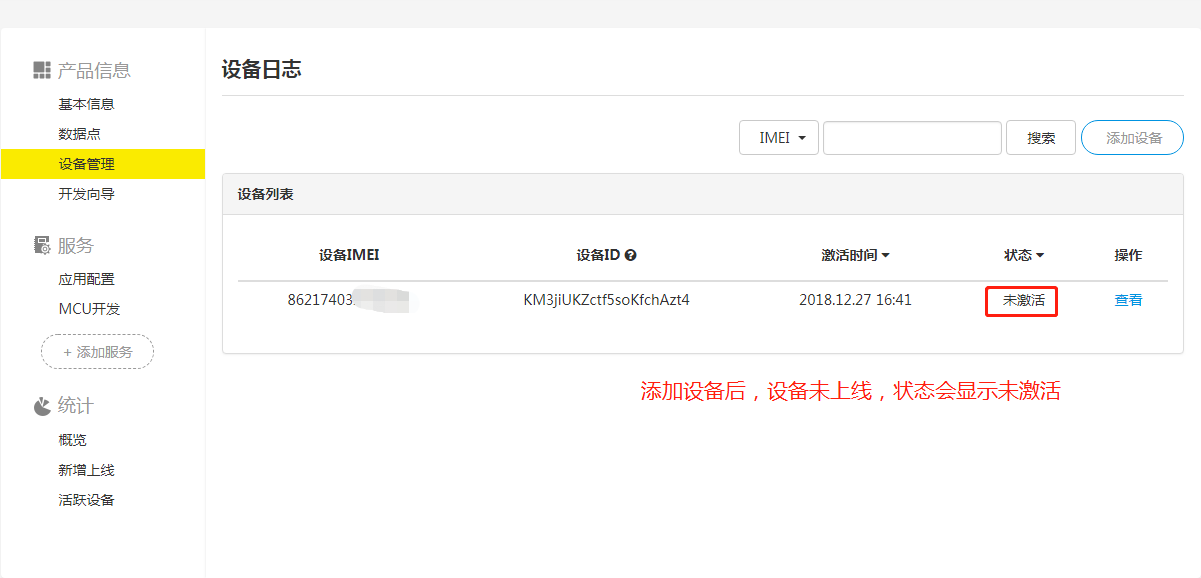Go to 设备管理 page
This screenshot has width=1201, height=578.
coord(86,164)
